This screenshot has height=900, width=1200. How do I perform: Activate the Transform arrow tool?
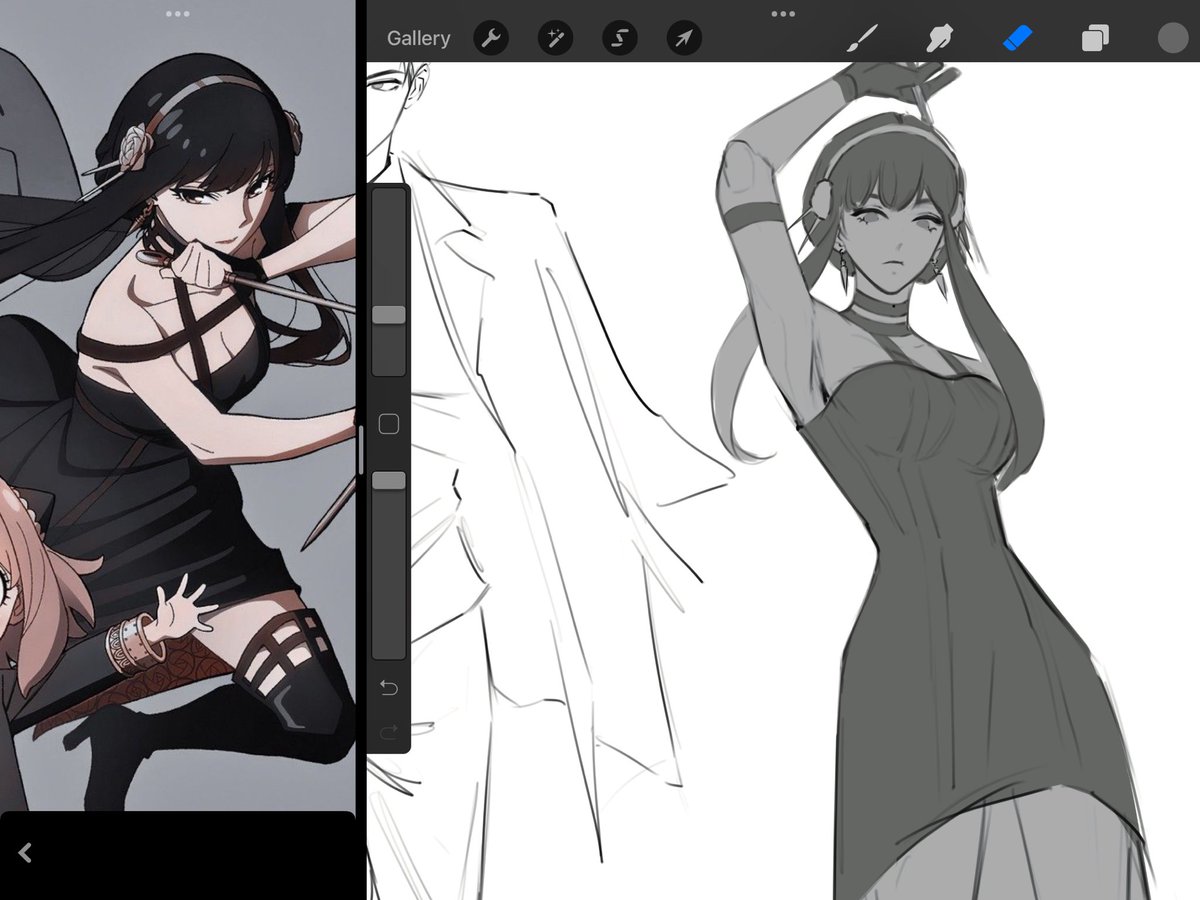tap(684, 38)
